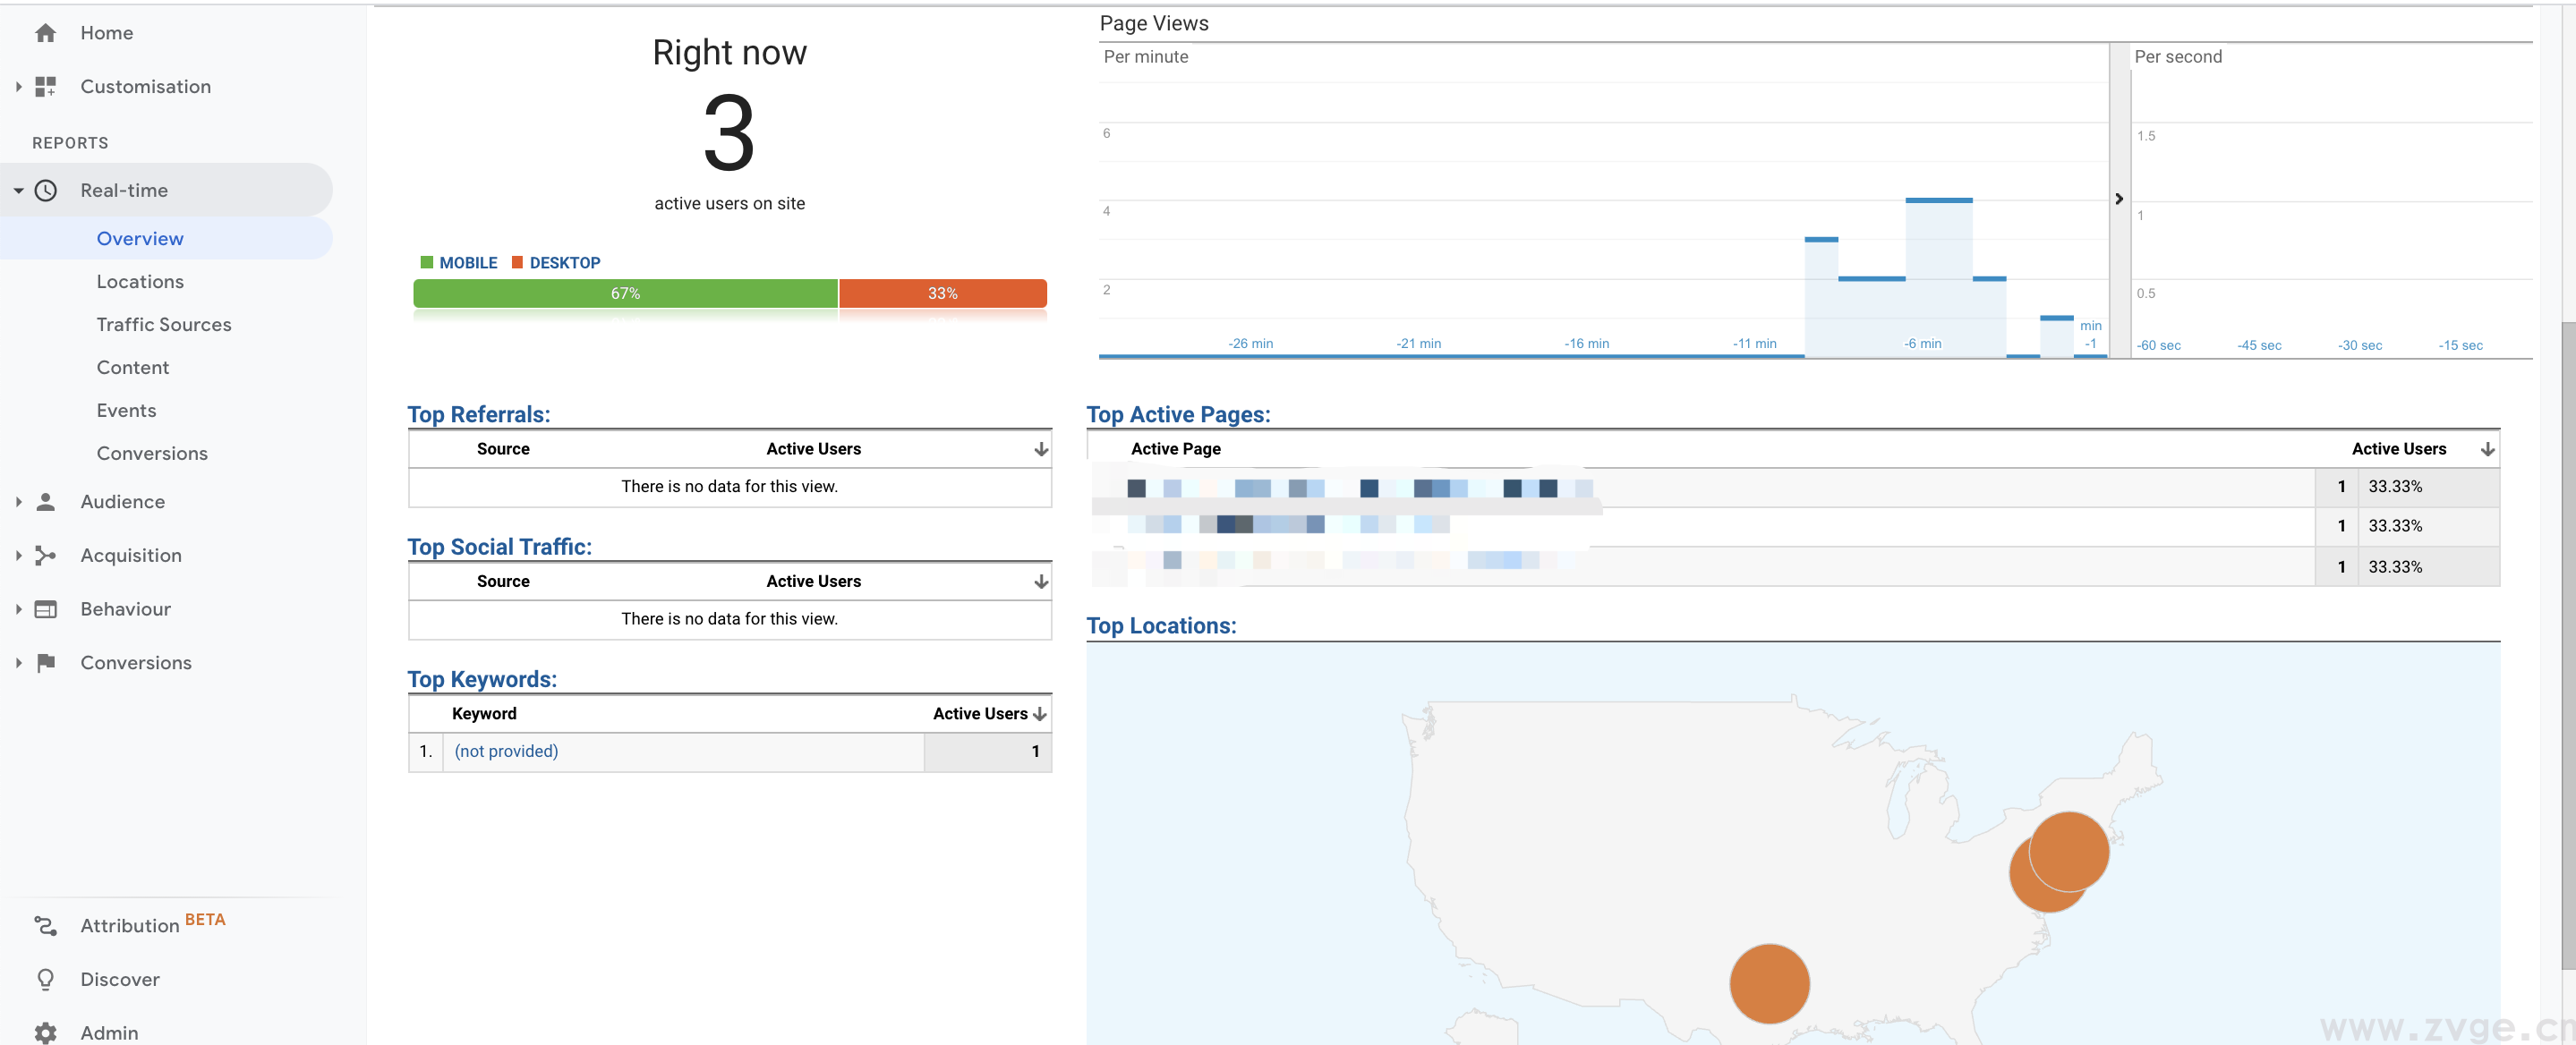Click the Attribution beta icon
This screenshot has width=2576, height=1045.
point(45,926)
